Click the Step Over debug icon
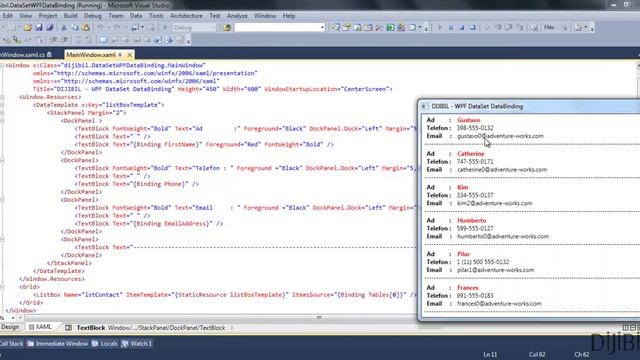 click(x=509, y=27)
